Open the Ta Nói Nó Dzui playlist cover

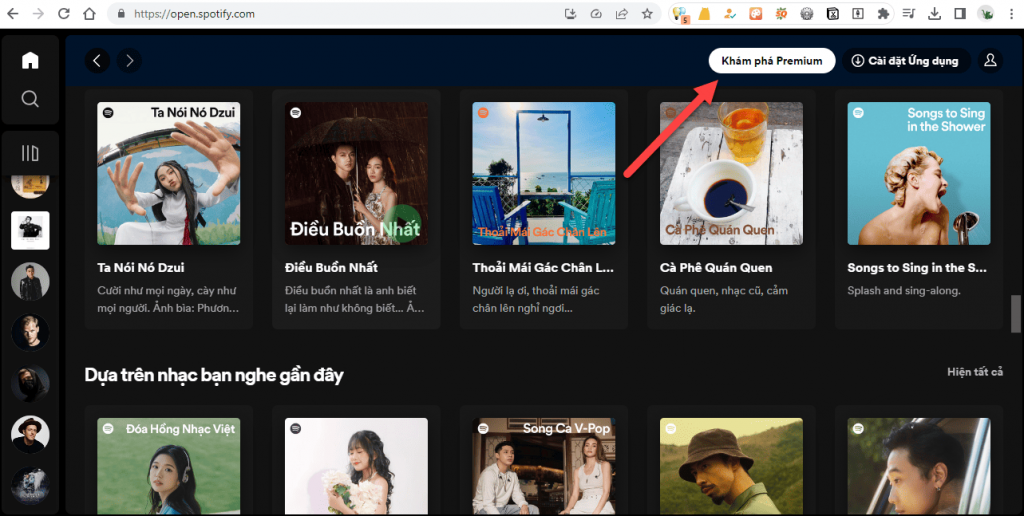(x=169, y=173)
